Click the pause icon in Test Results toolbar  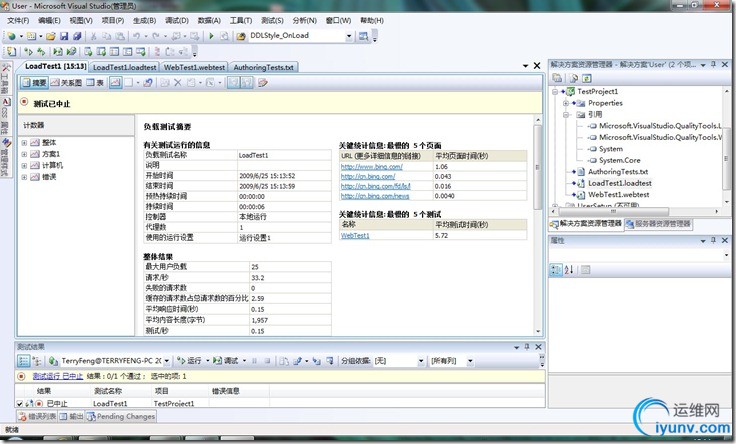[254, 361]
